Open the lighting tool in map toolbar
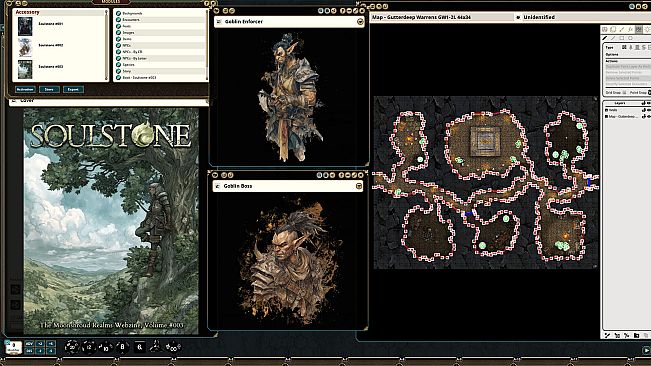 click(647, 29)
